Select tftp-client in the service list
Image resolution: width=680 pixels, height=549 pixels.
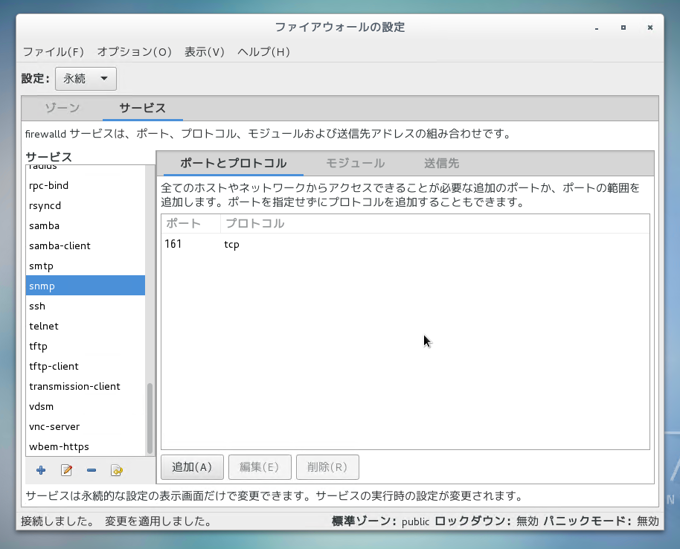pos(85,366)
